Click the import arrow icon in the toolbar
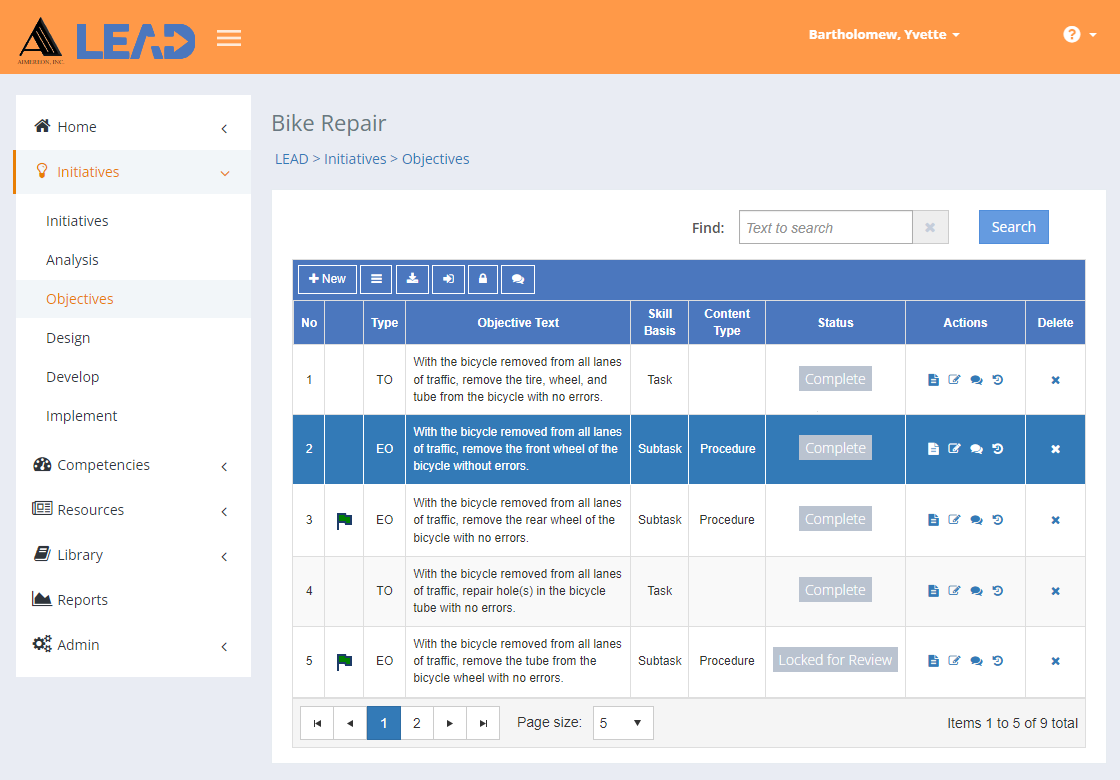Image resolution: width=1120 pixels, height=780 pixels. tap(448, 279)
